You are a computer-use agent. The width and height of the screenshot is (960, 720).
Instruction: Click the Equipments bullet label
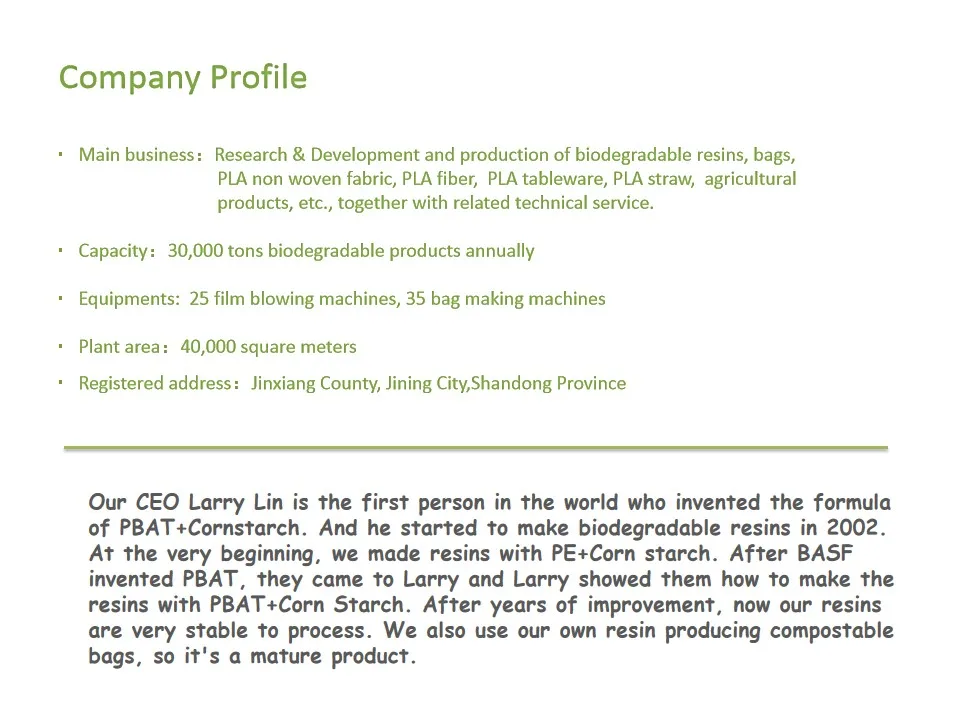tap(129, 299)
